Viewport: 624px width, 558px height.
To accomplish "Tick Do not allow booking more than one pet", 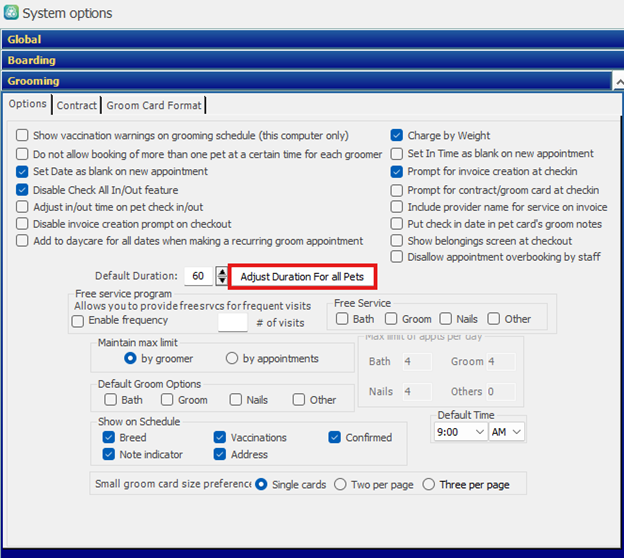I will point(22,154).
